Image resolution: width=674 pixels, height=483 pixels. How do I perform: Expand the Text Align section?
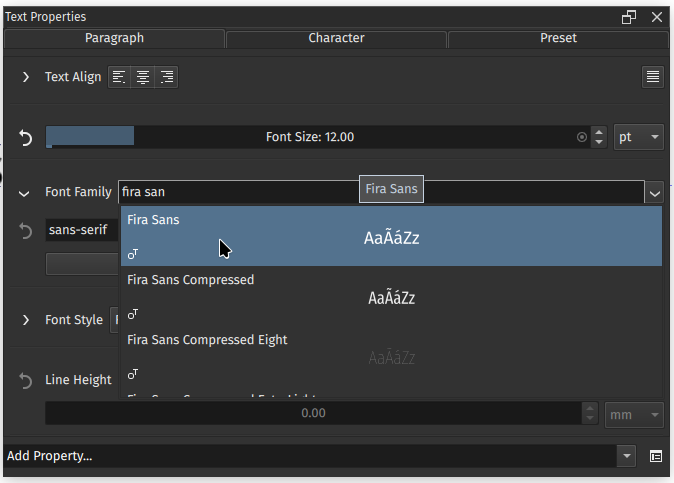[26, 77]
